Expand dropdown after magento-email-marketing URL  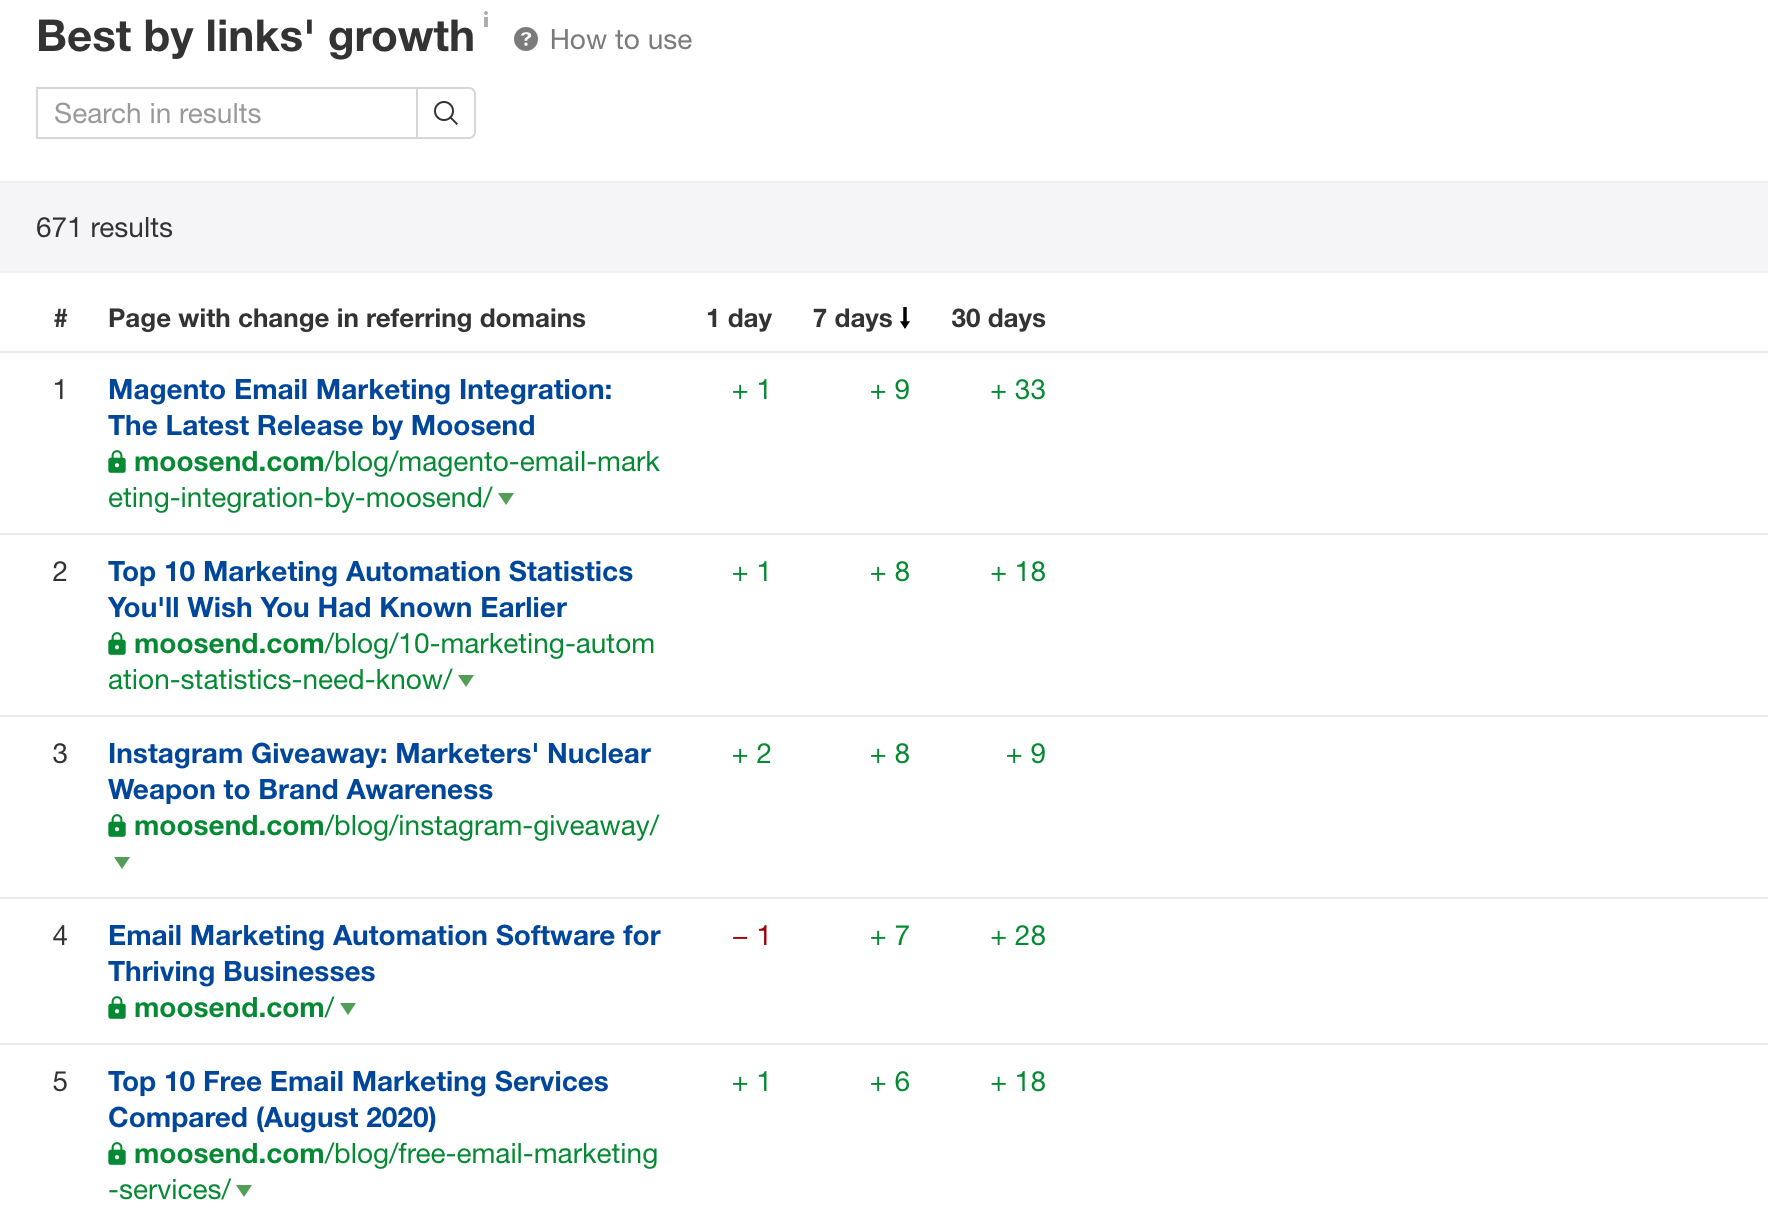pos(506,498)
